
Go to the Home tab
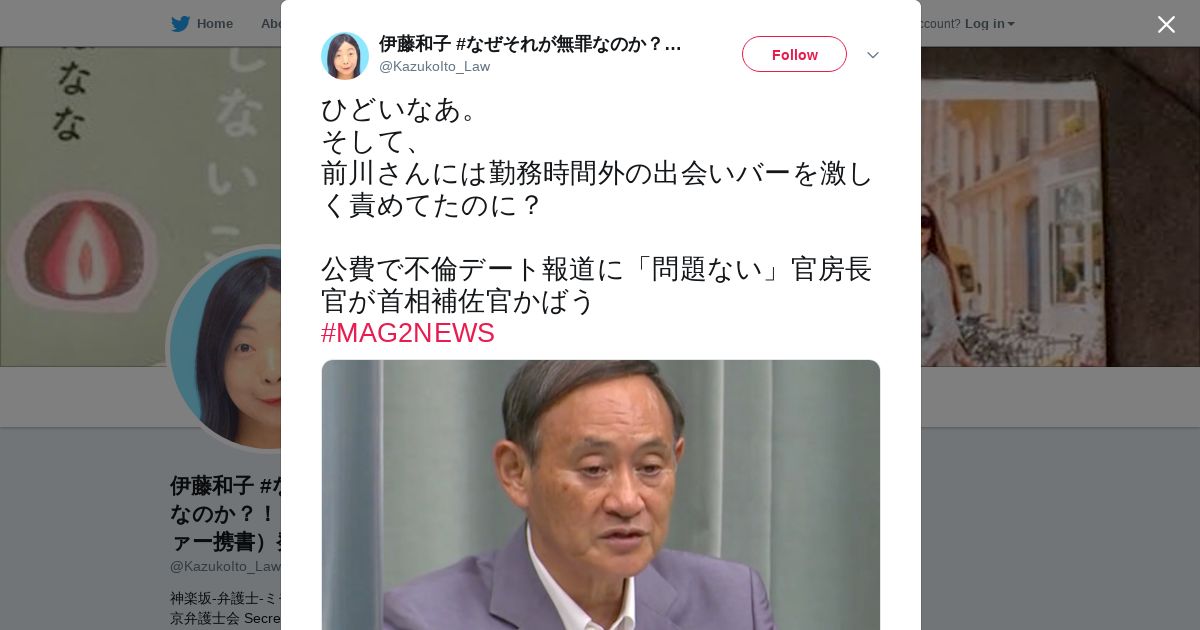[x=214, y=24]
